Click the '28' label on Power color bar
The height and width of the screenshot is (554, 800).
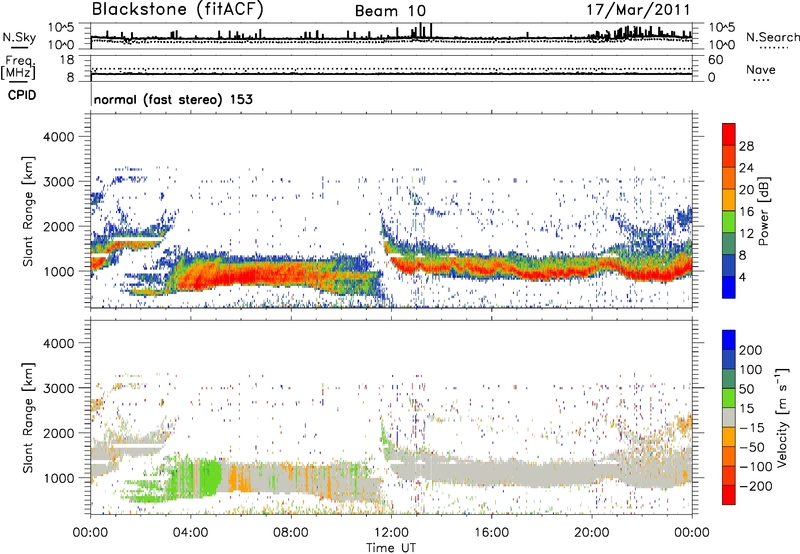pos(746,146)
